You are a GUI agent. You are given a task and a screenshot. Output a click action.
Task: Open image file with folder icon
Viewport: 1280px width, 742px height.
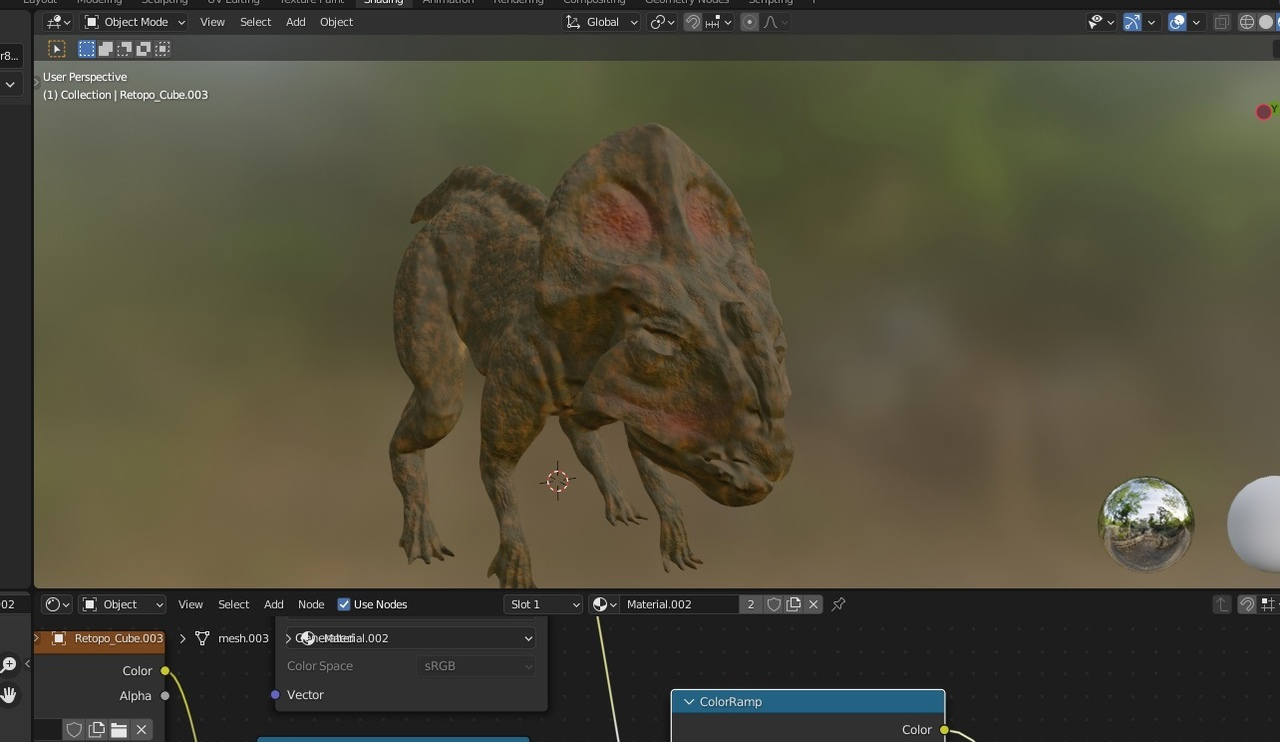pos(119,730)
